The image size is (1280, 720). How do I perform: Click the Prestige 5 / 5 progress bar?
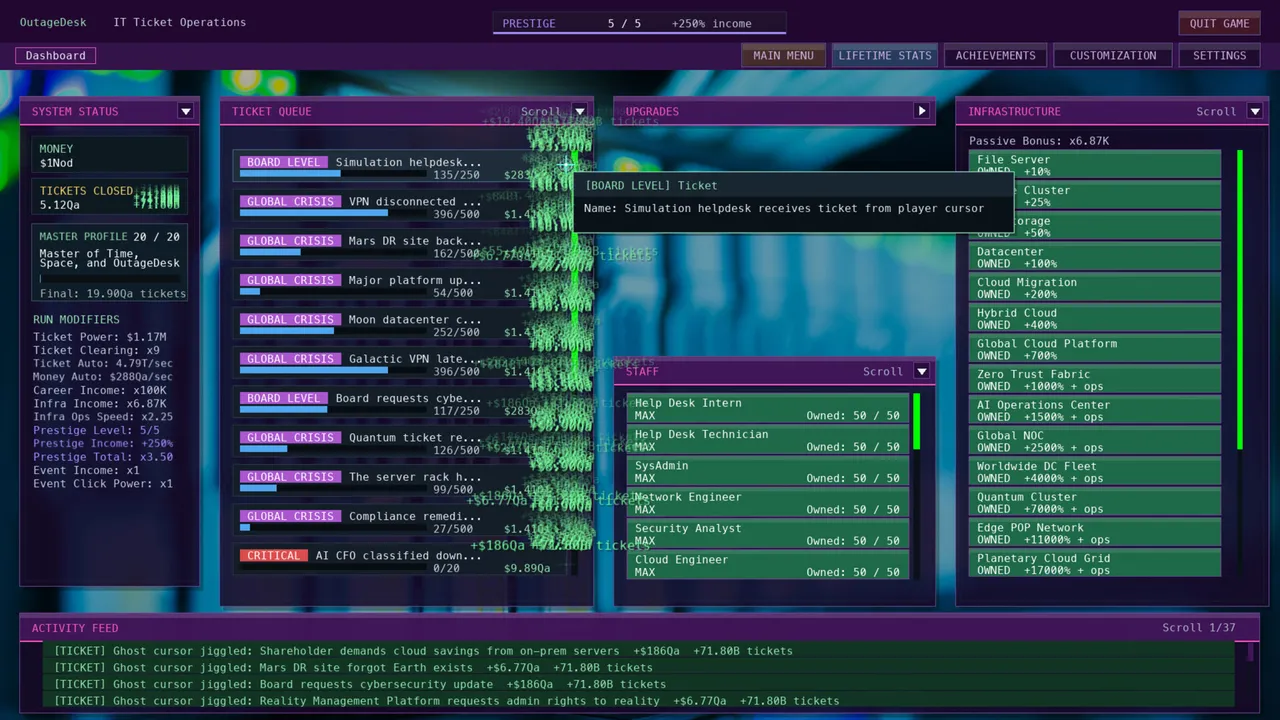(640, 23)
